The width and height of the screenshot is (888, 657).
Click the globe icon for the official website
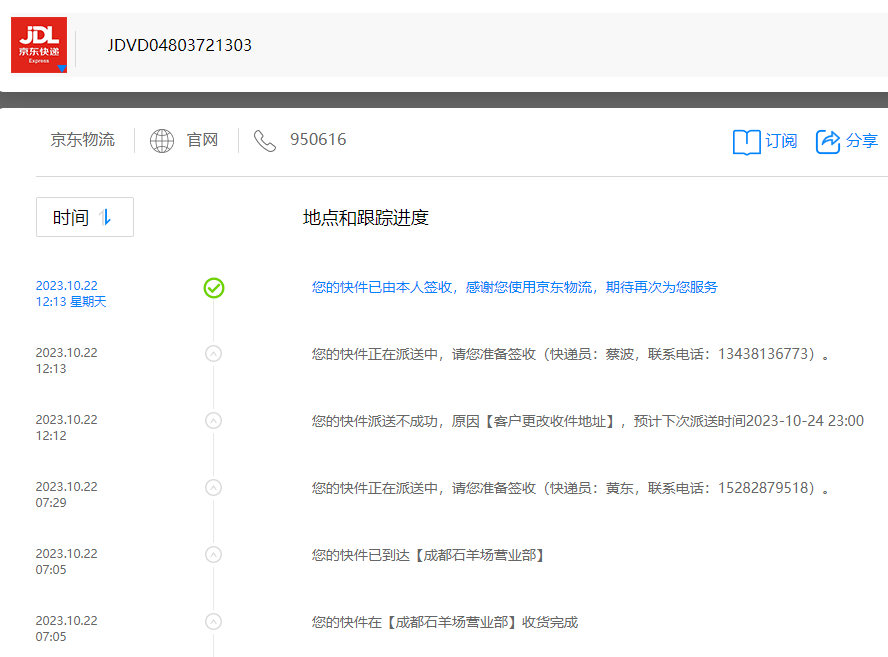coord(162,140)
